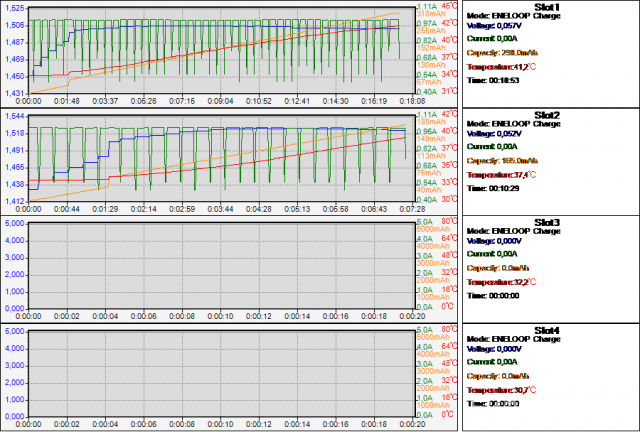Click the 1,525 voltage axis label
Screen dimensions: 640x432
pos(14,8)
